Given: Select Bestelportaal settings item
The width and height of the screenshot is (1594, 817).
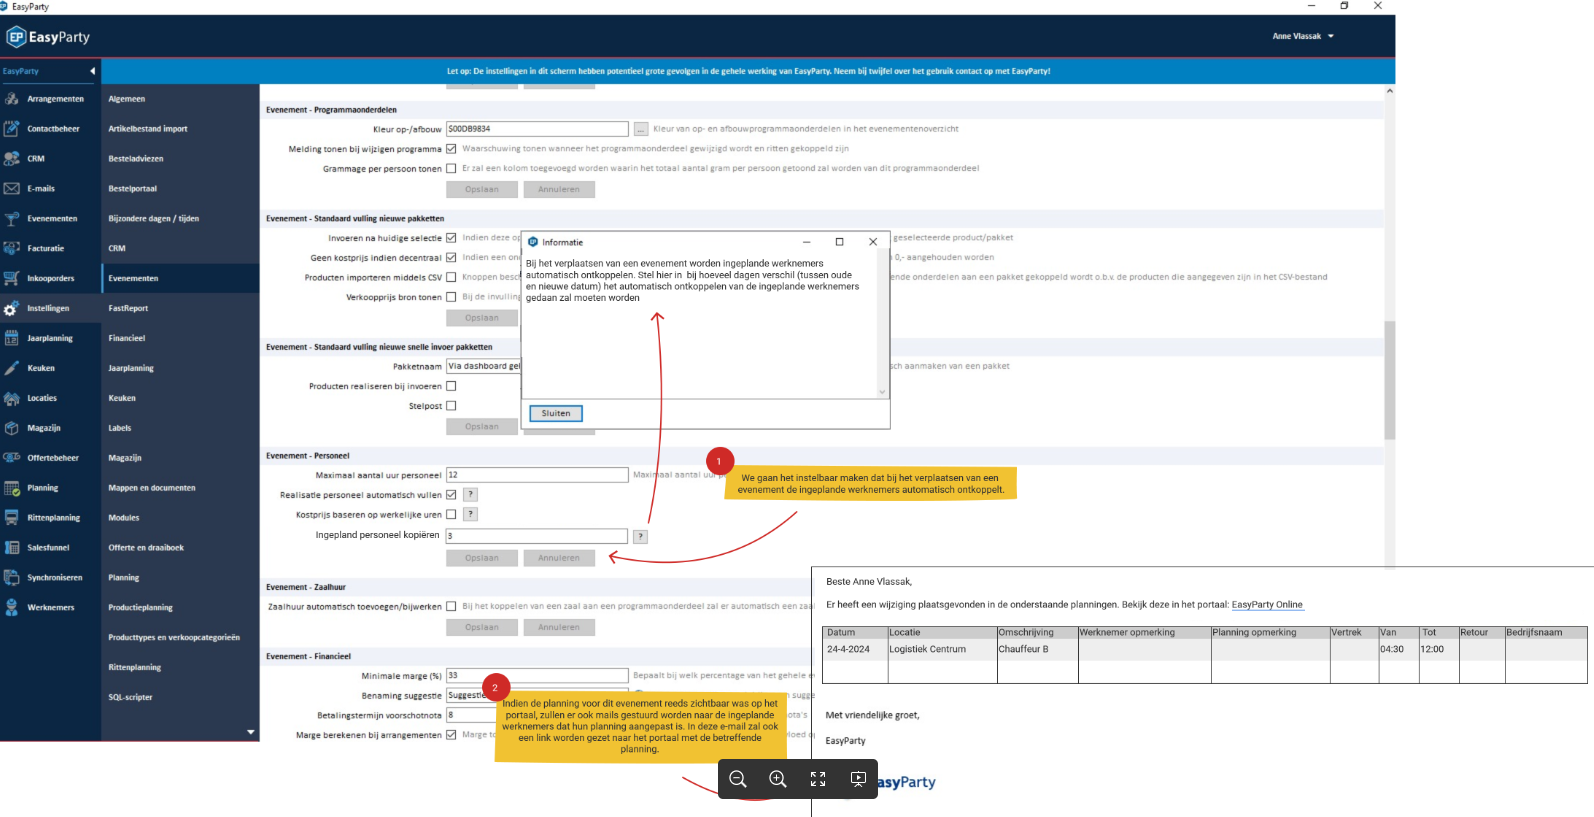Looking at the screenshot, I should [x=133, y=189].
